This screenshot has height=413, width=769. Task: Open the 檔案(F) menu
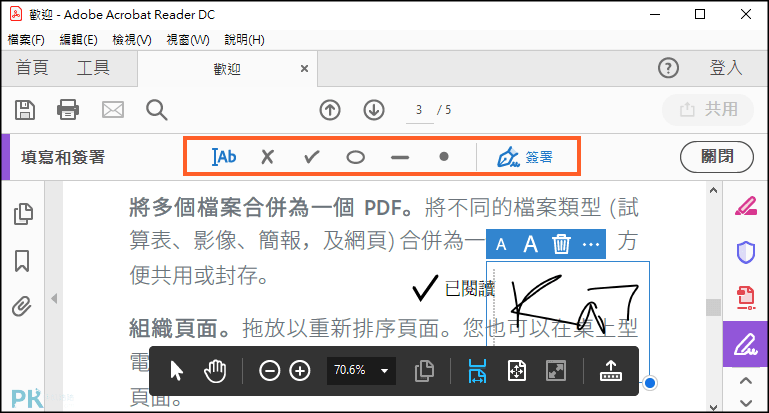(x=26, y=40)
